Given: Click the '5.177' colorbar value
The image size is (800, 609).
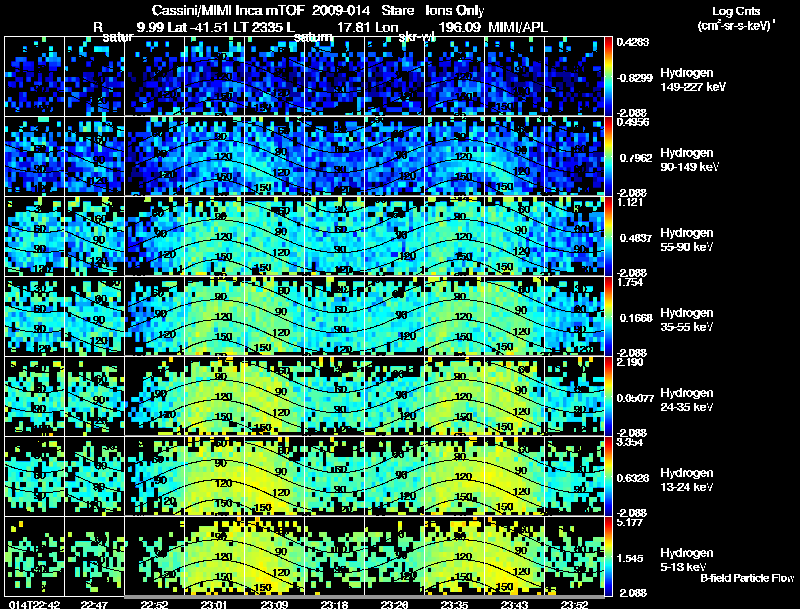Looking at the screenshot, I should 630,522.
